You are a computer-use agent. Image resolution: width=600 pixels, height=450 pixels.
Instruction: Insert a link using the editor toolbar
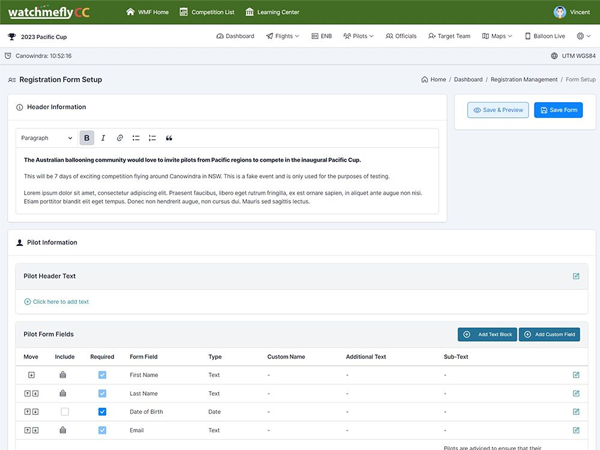coord(120,138)
